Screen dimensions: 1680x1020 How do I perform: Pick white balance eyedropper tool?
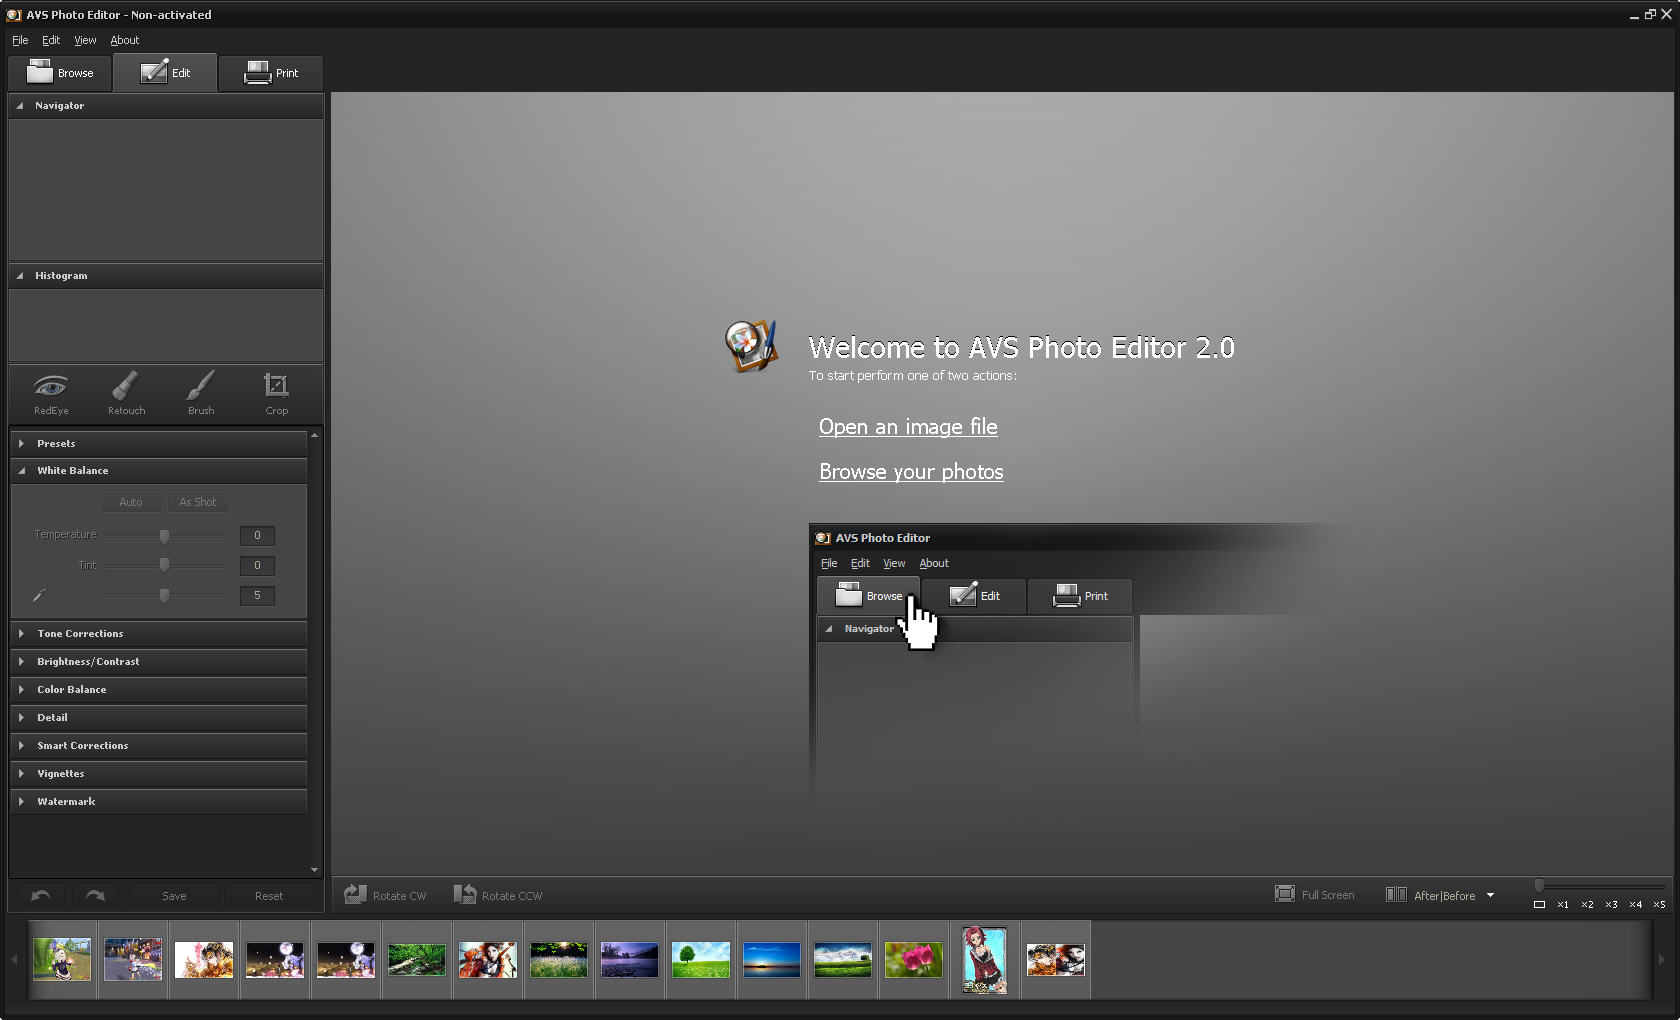coord(40,595)
